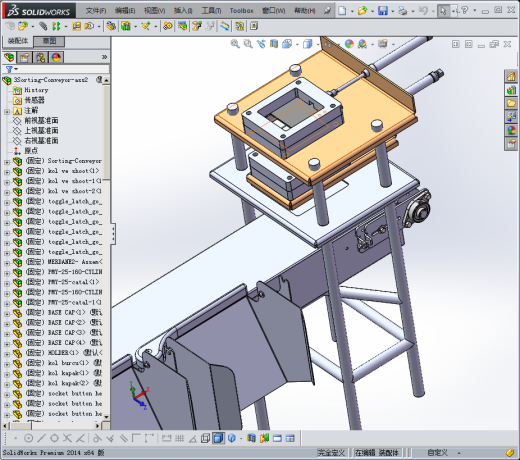Click Apply Scene icon

point(362,44)
